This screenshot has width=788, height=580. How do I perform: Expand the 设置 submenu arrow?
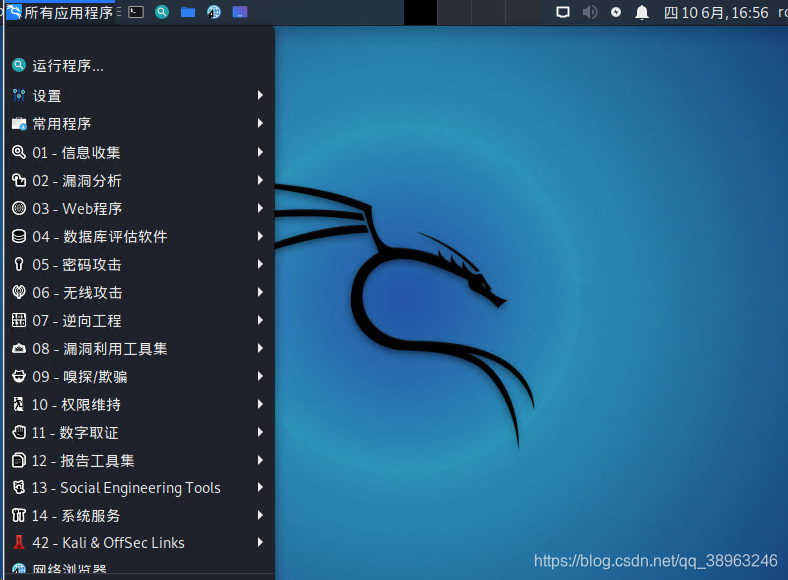click(260, 95)
